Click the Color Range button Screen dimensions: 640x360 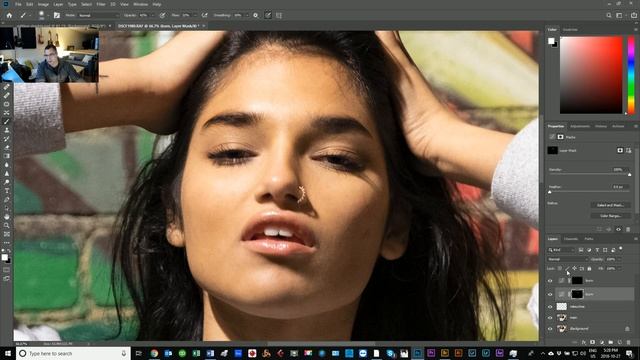pos(610,216)
